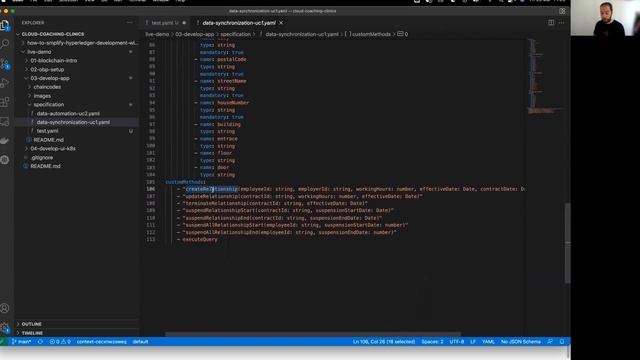This screenshot has height=360, width=640.
Task: Click the remote window indicator in status bar
Action: click(x=3, y=342)
